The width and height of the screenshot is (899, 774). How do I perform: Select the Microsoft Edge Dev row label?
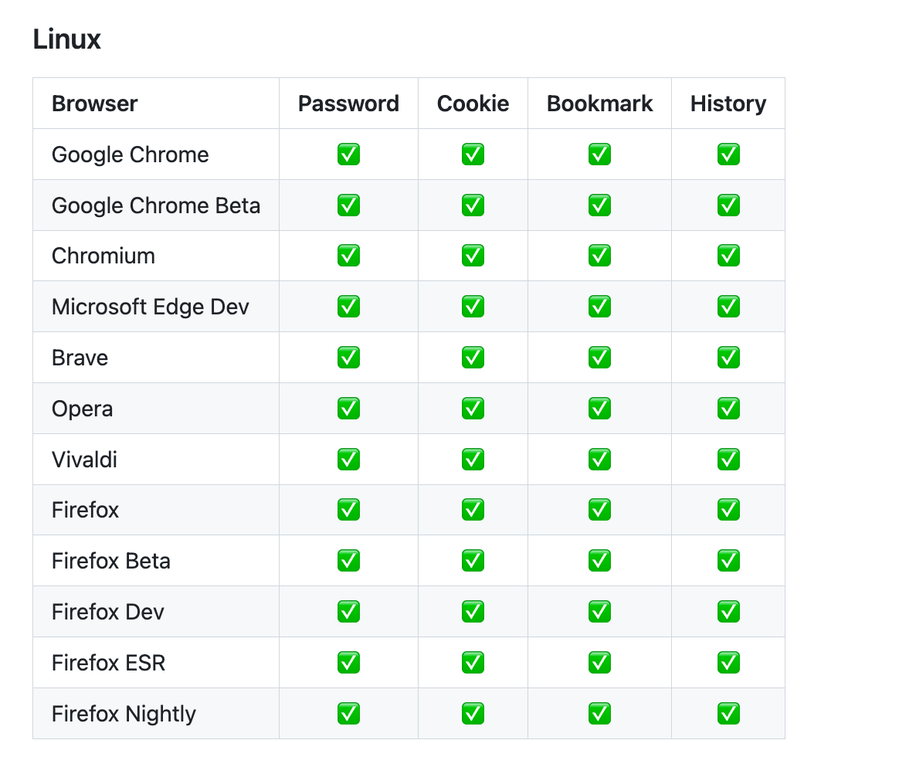150,307
